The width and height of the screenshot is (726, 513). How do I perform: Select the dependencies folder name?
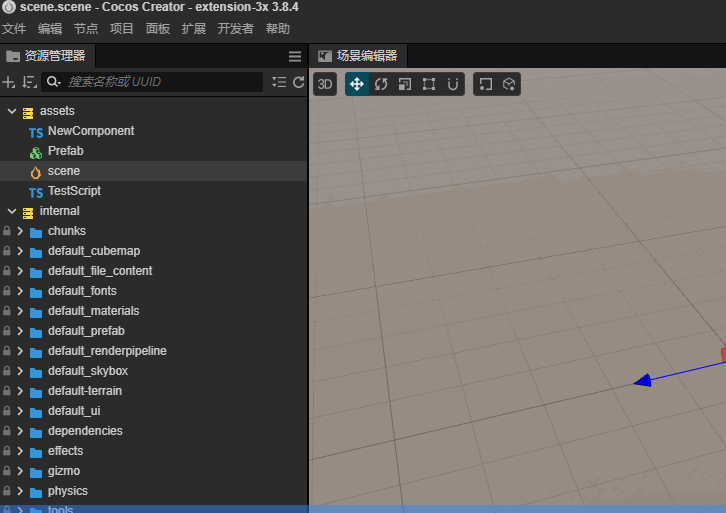click(x=85, y=431)
